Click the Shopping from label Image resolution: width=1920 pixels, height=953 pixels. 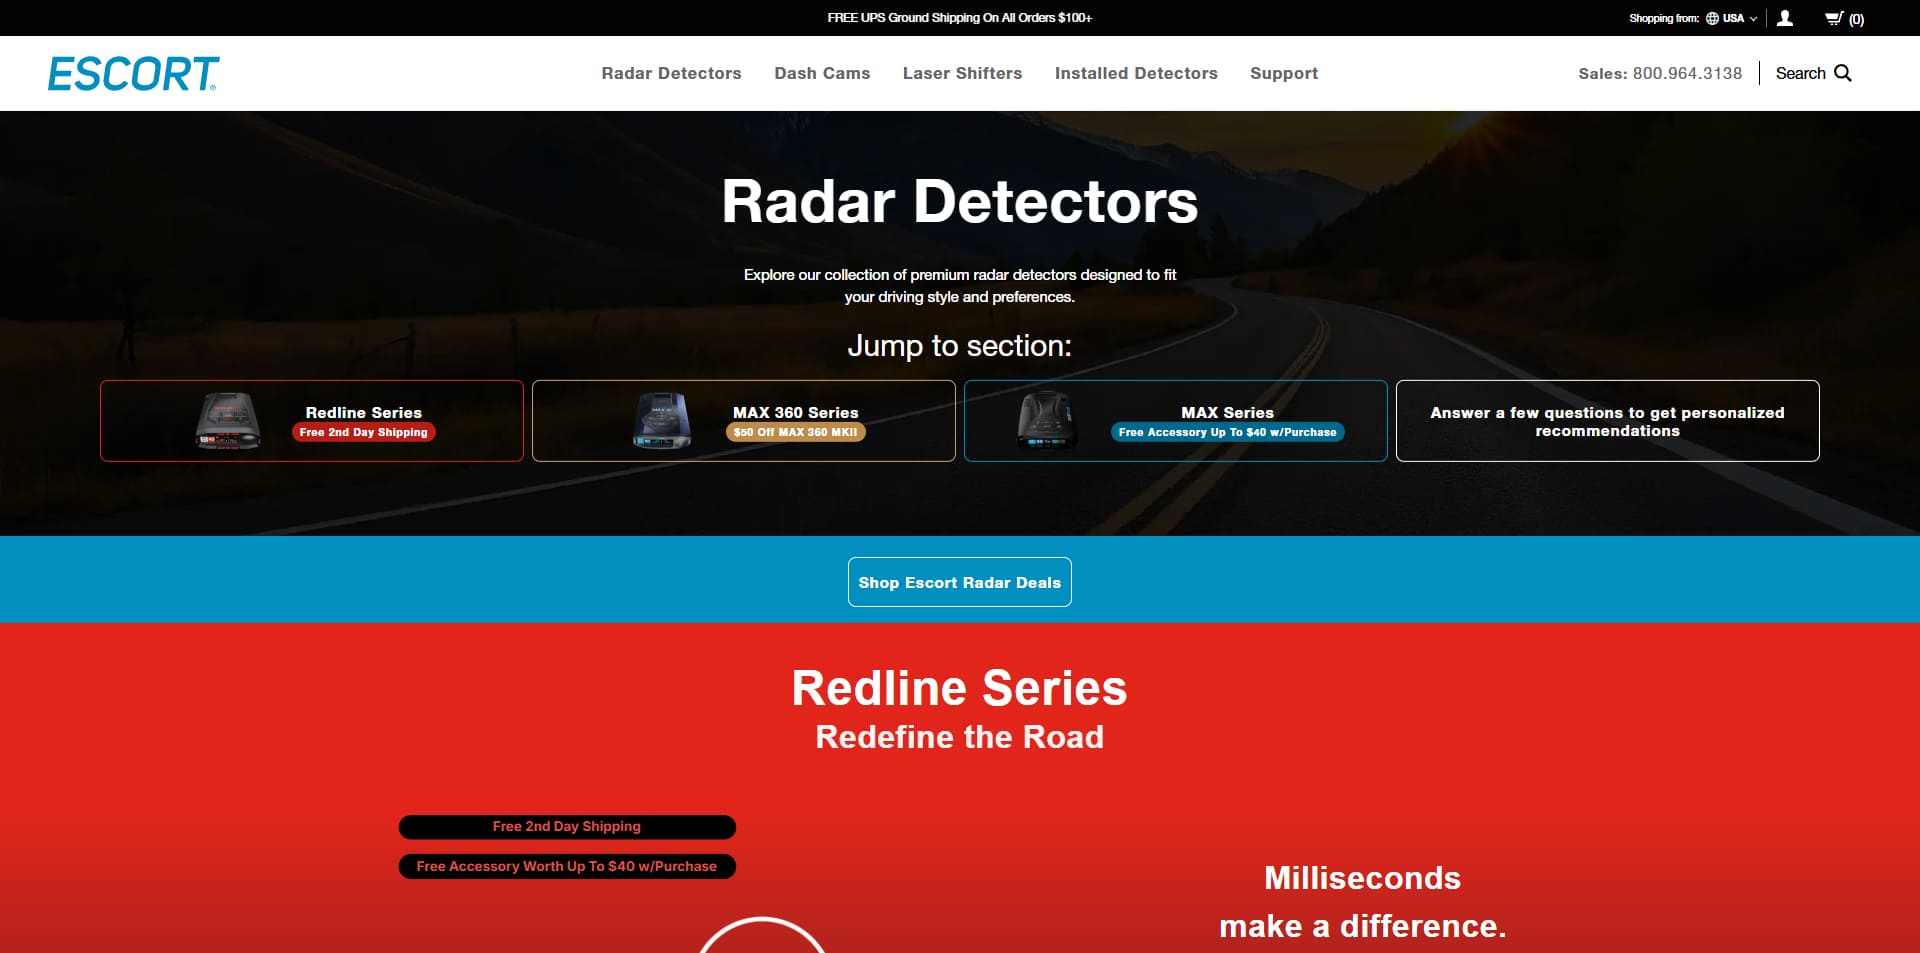click(1664, 18)
